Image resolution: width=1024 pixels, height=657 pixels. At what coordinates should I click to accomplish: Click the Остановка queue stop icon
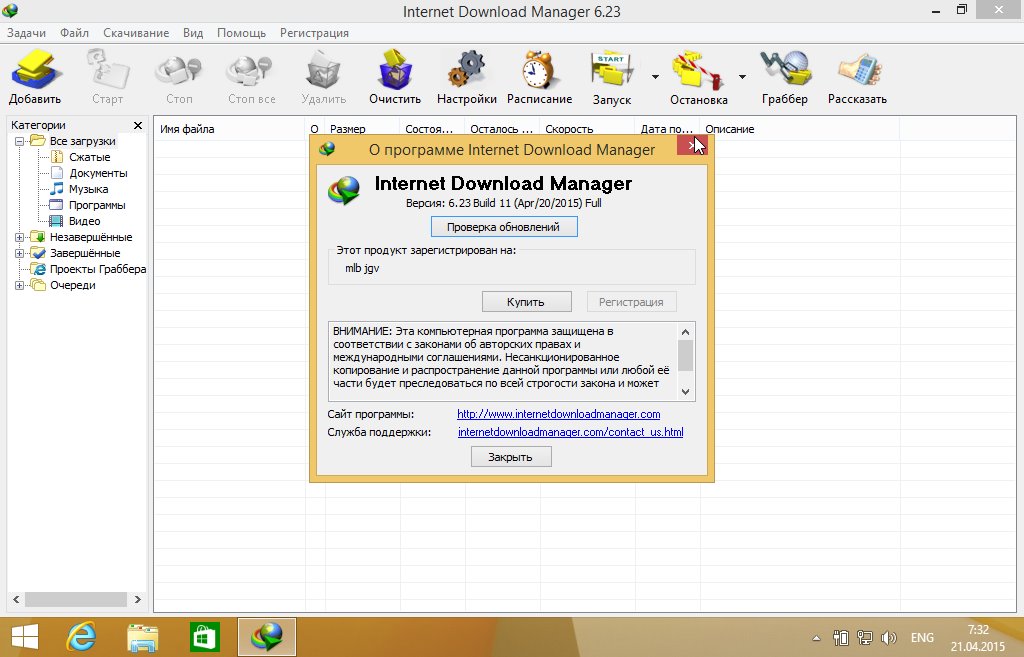click(697, 70)
